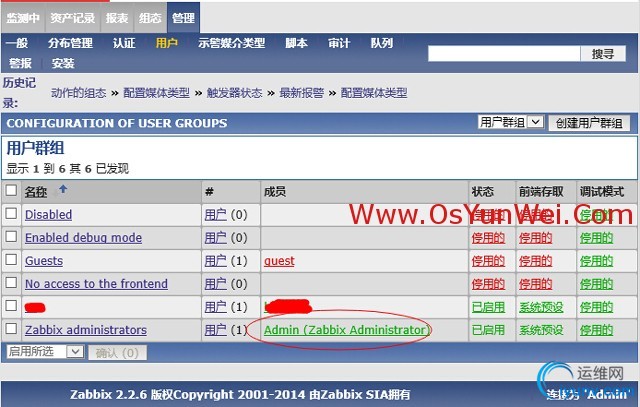Select the 管理 tab

[x=183, y=18]
